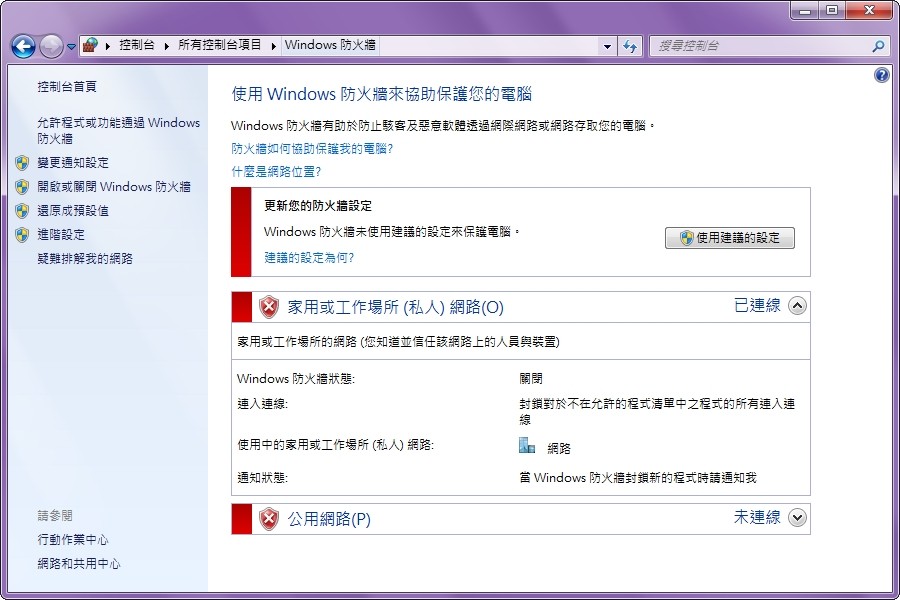Open 變更通知設定 link
The image size is (900, 600).
click(x=73, y=162)
